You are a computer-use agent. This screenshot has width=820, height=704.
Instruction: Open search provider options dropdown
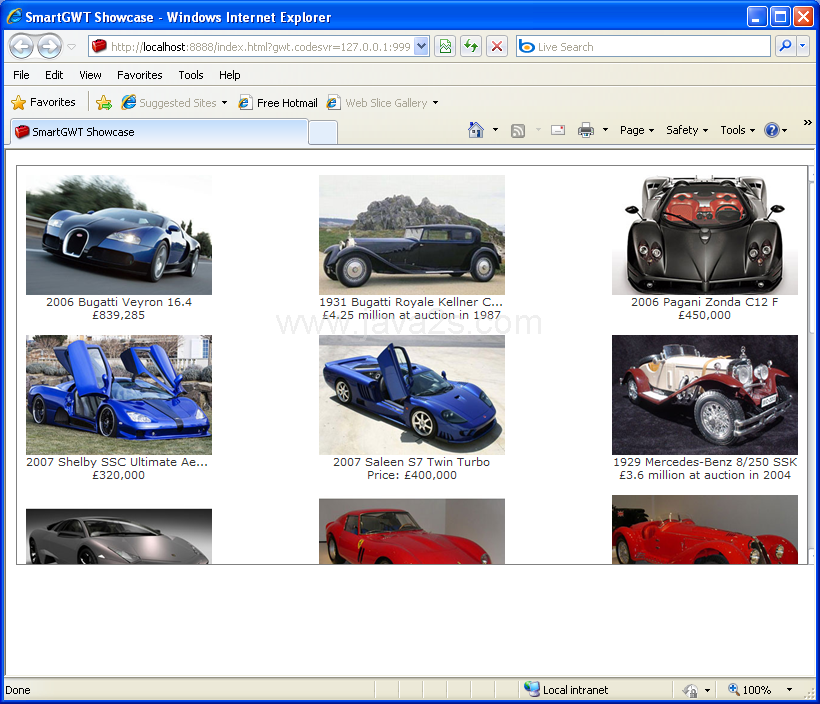803,47
